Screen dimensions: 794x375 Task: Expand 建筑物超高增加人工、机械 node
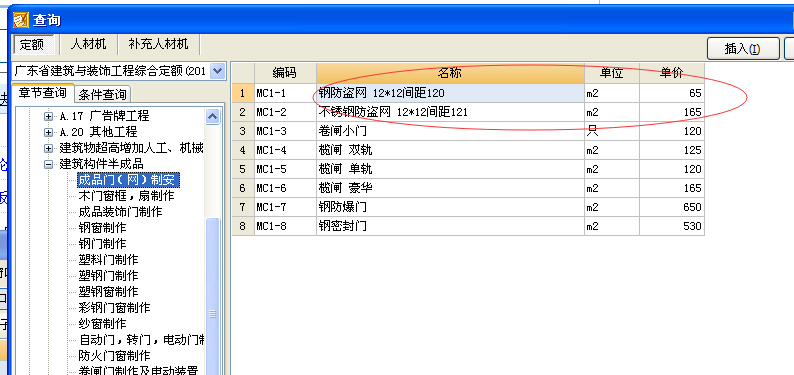(49, 148)
